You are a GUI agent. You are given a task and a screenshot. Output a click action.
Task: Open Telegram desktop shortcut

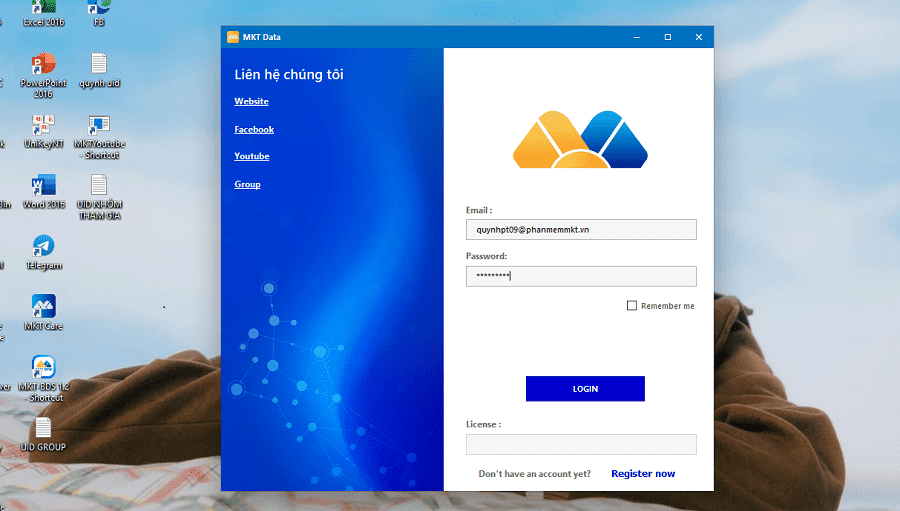pyautogui.click(x=44, y=253)
